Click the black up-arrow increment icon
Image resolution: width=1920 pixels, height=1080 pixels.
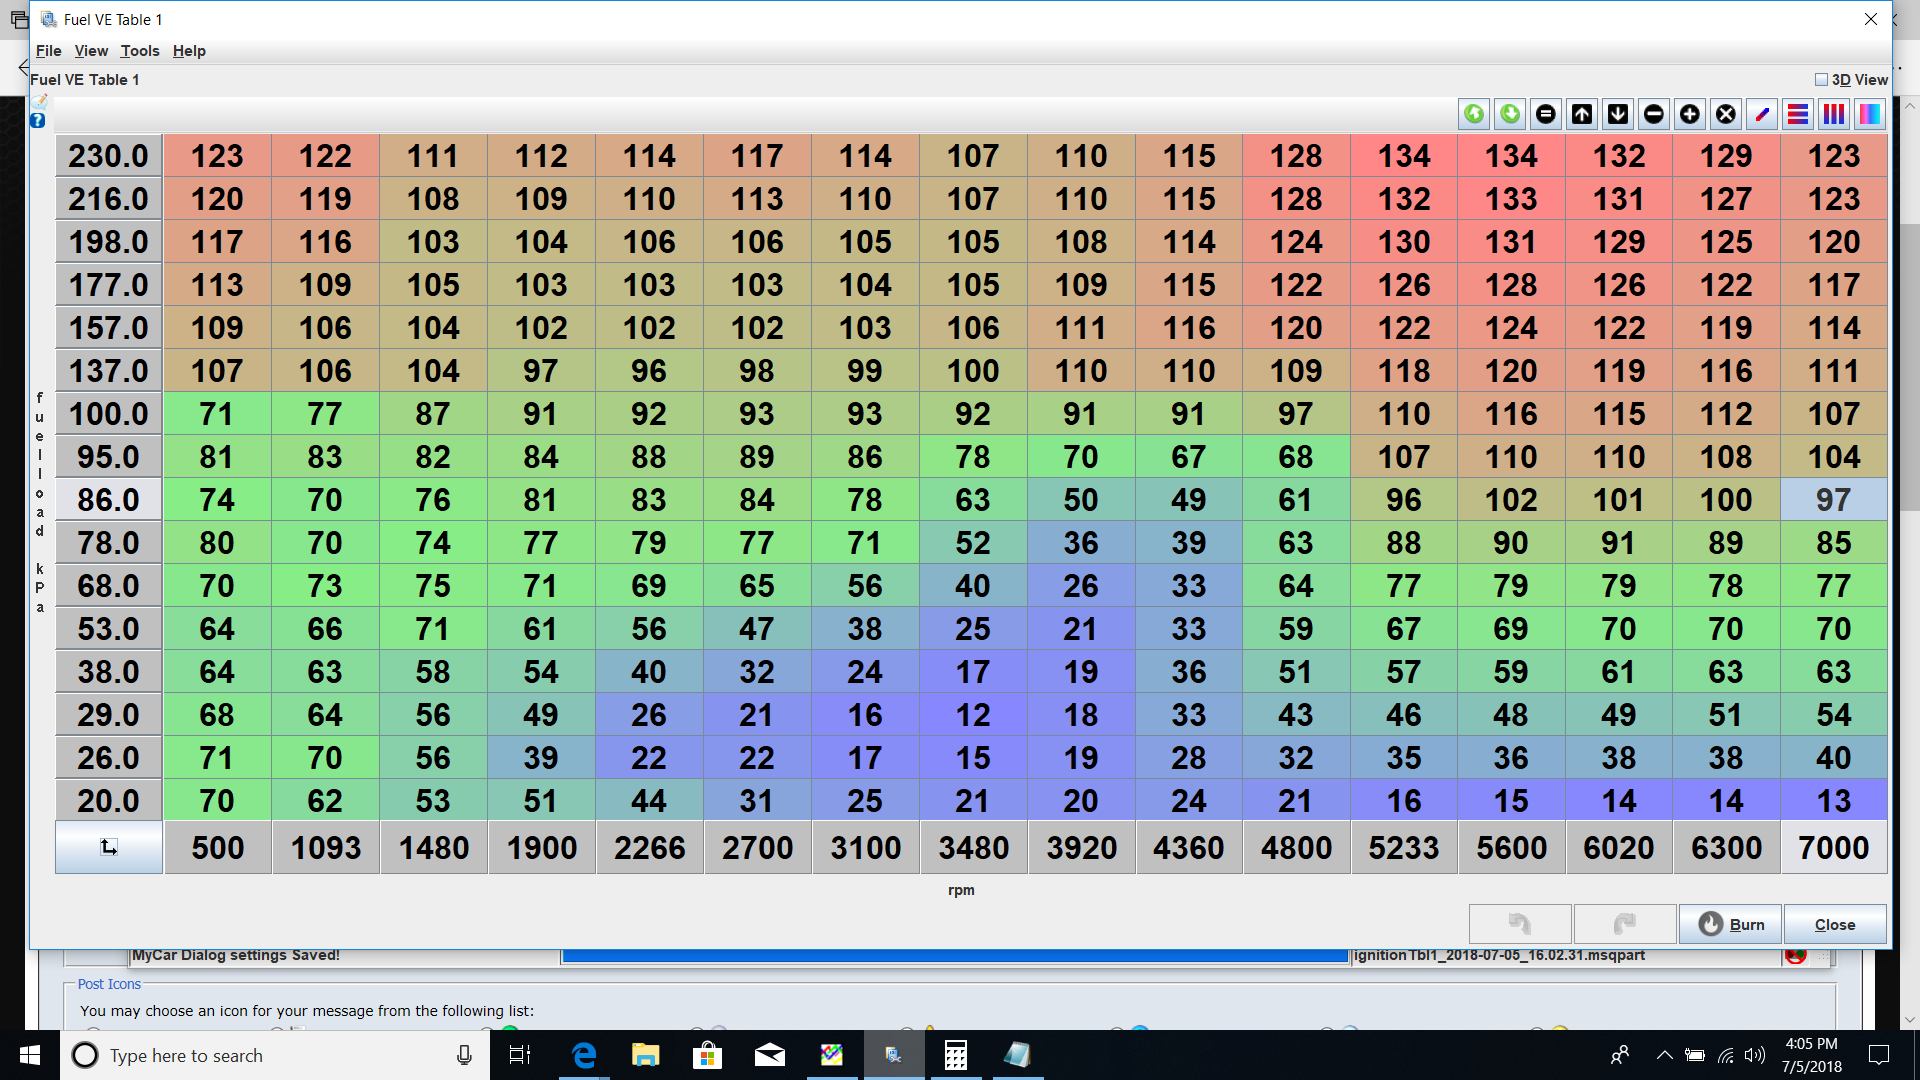1582,114
